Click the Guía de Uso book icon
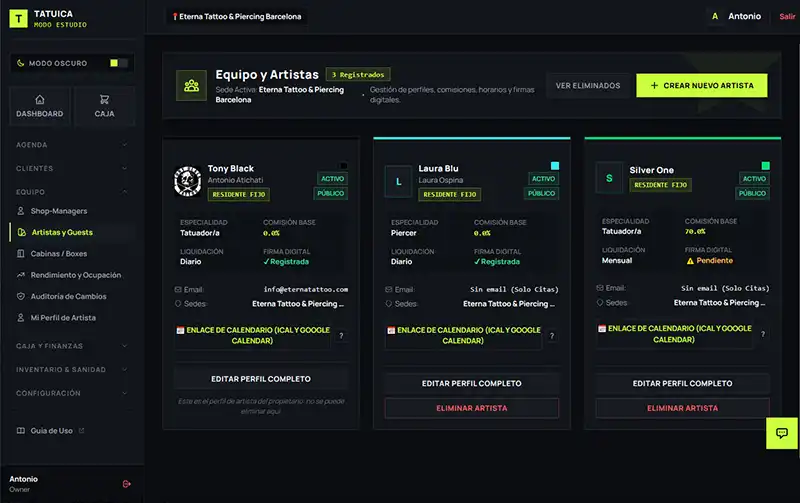 pos(21,431)
